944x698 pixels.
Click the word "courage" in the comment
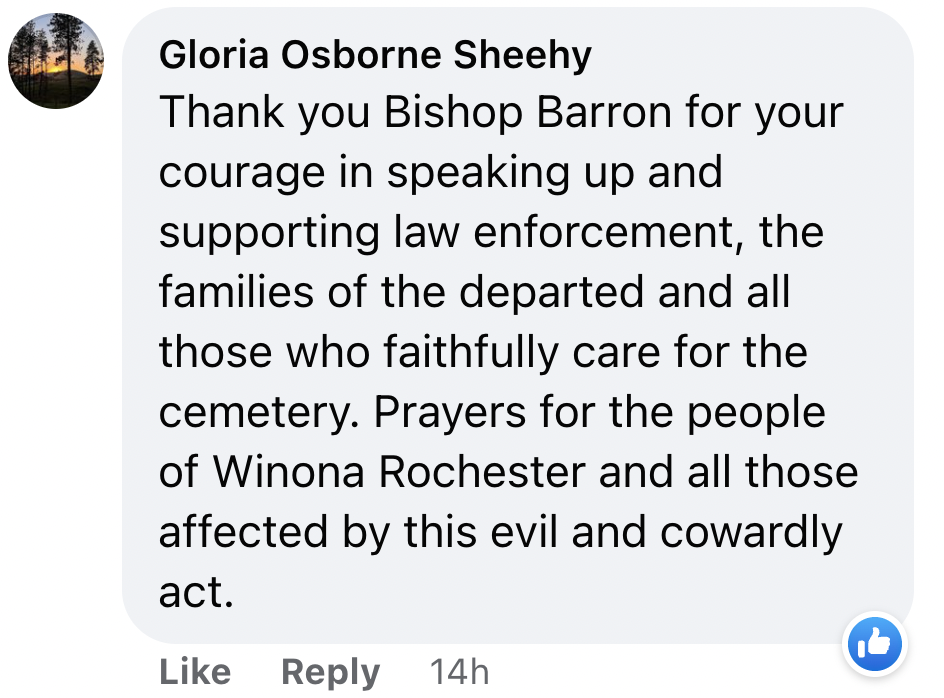click(241, 173)
